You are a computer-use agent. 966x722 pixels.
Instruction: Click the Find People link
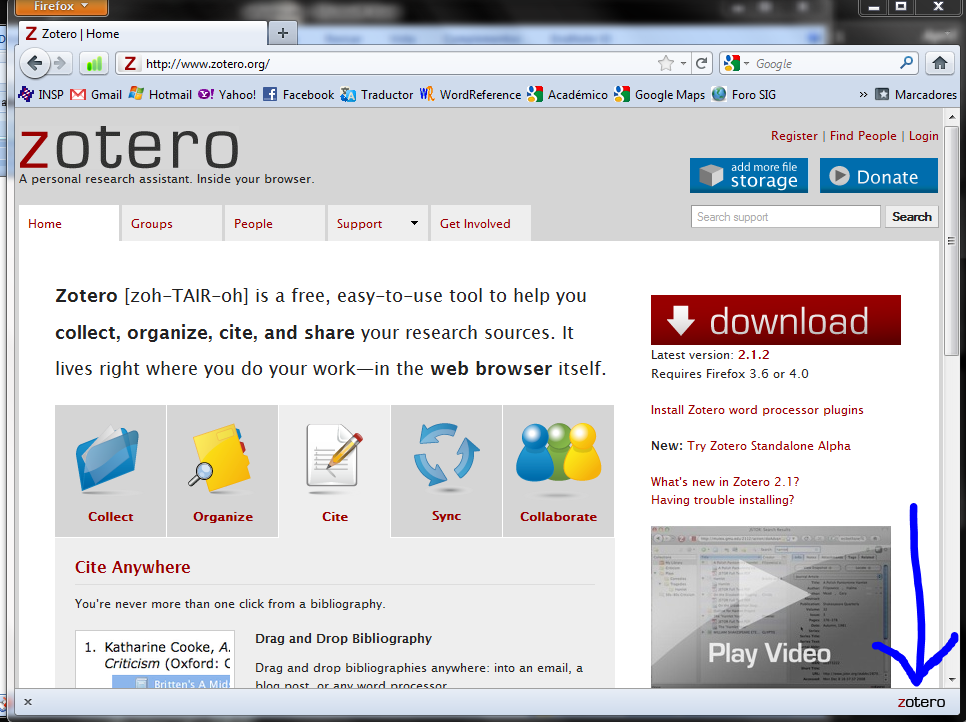[x=862, y=136]
